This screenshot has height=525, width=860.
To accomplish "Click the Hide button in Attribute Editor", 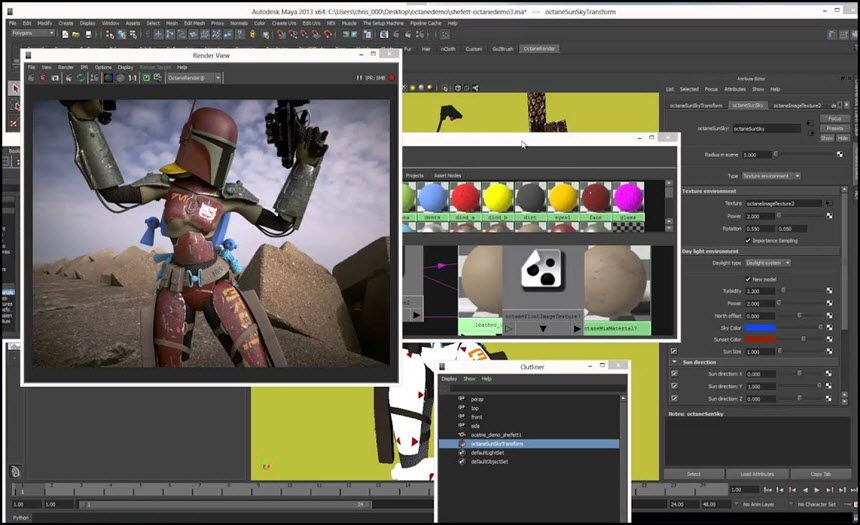I will [842, 138].
